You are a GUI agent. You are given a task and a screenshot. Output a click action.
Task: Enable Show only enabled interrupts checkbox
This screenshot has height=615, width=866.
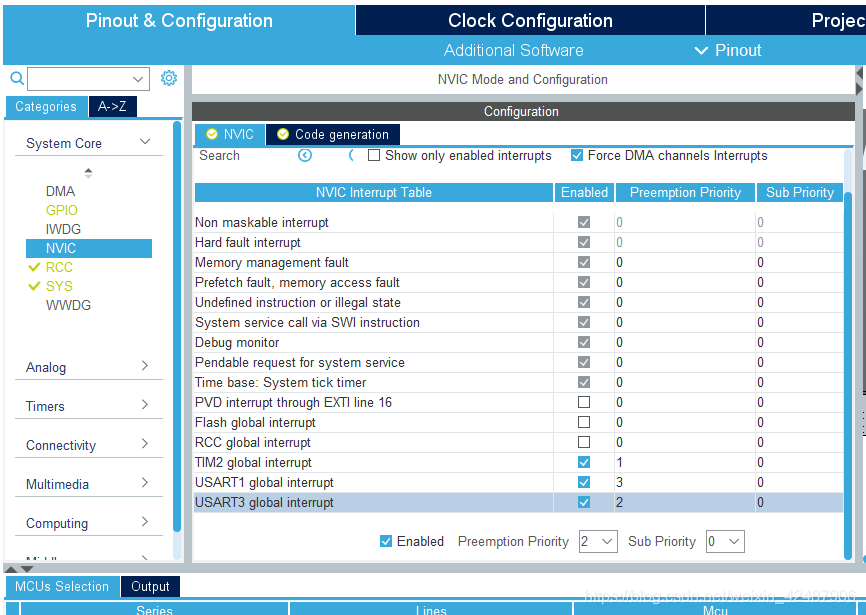point(374,155)
